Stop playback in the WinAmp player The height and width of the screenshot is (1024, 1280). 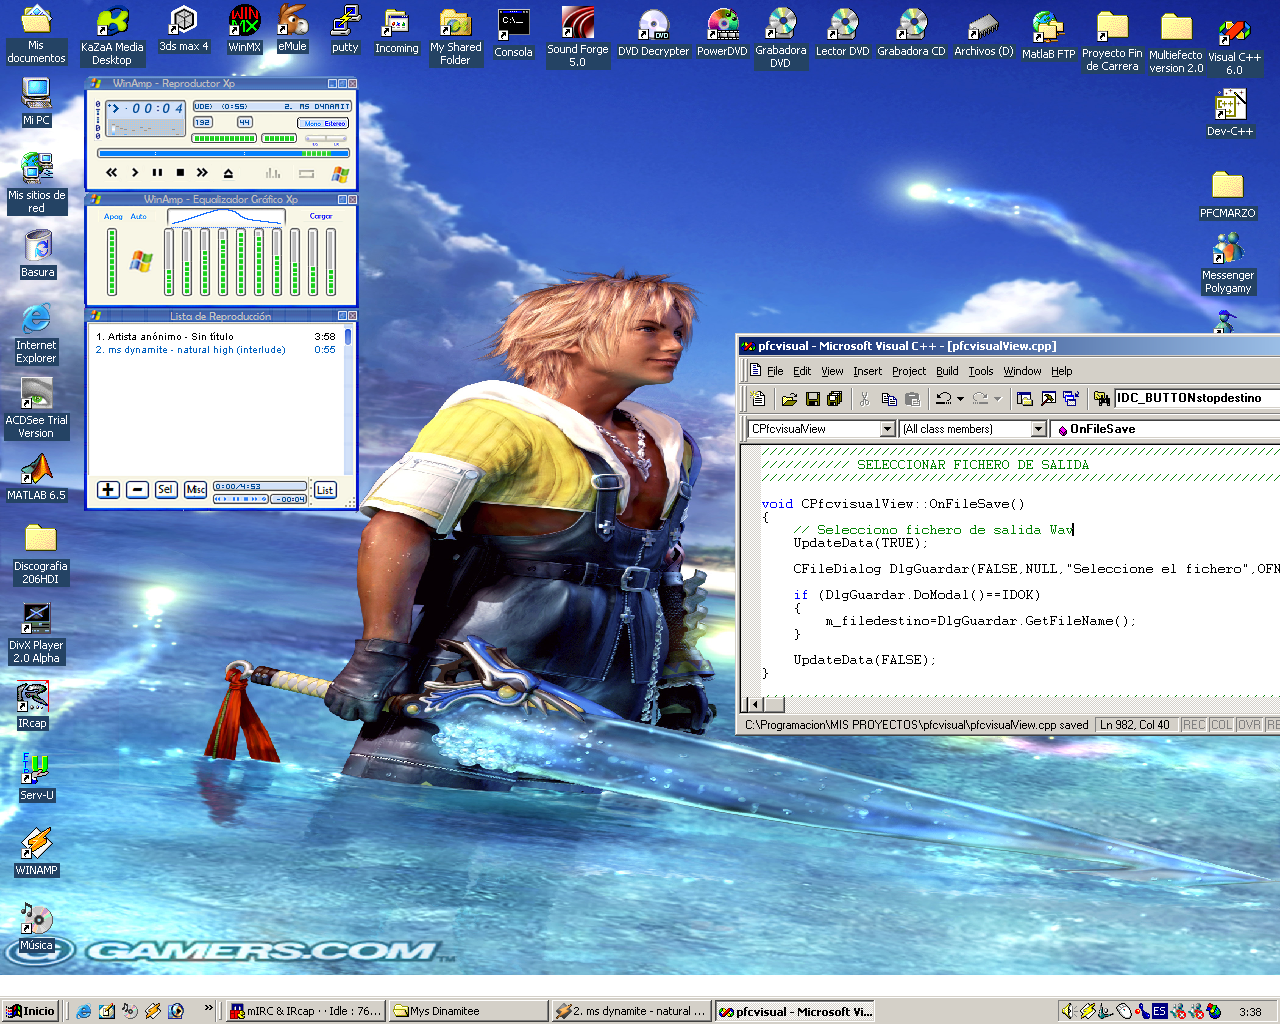point(180,173)
